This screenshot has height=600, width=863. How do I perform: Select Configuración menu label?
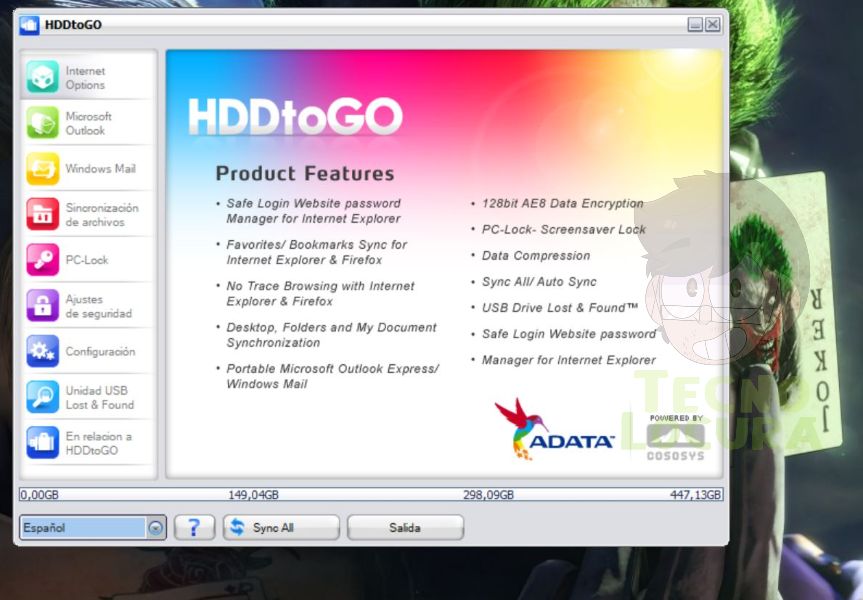coord(100,352)
